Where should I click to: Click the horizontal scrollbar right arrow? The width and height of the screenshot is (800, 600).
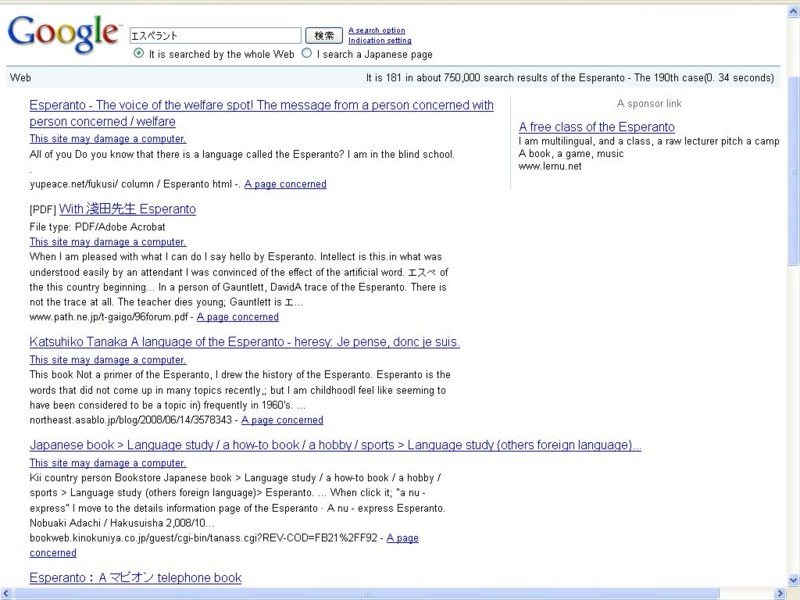(780, 594)
